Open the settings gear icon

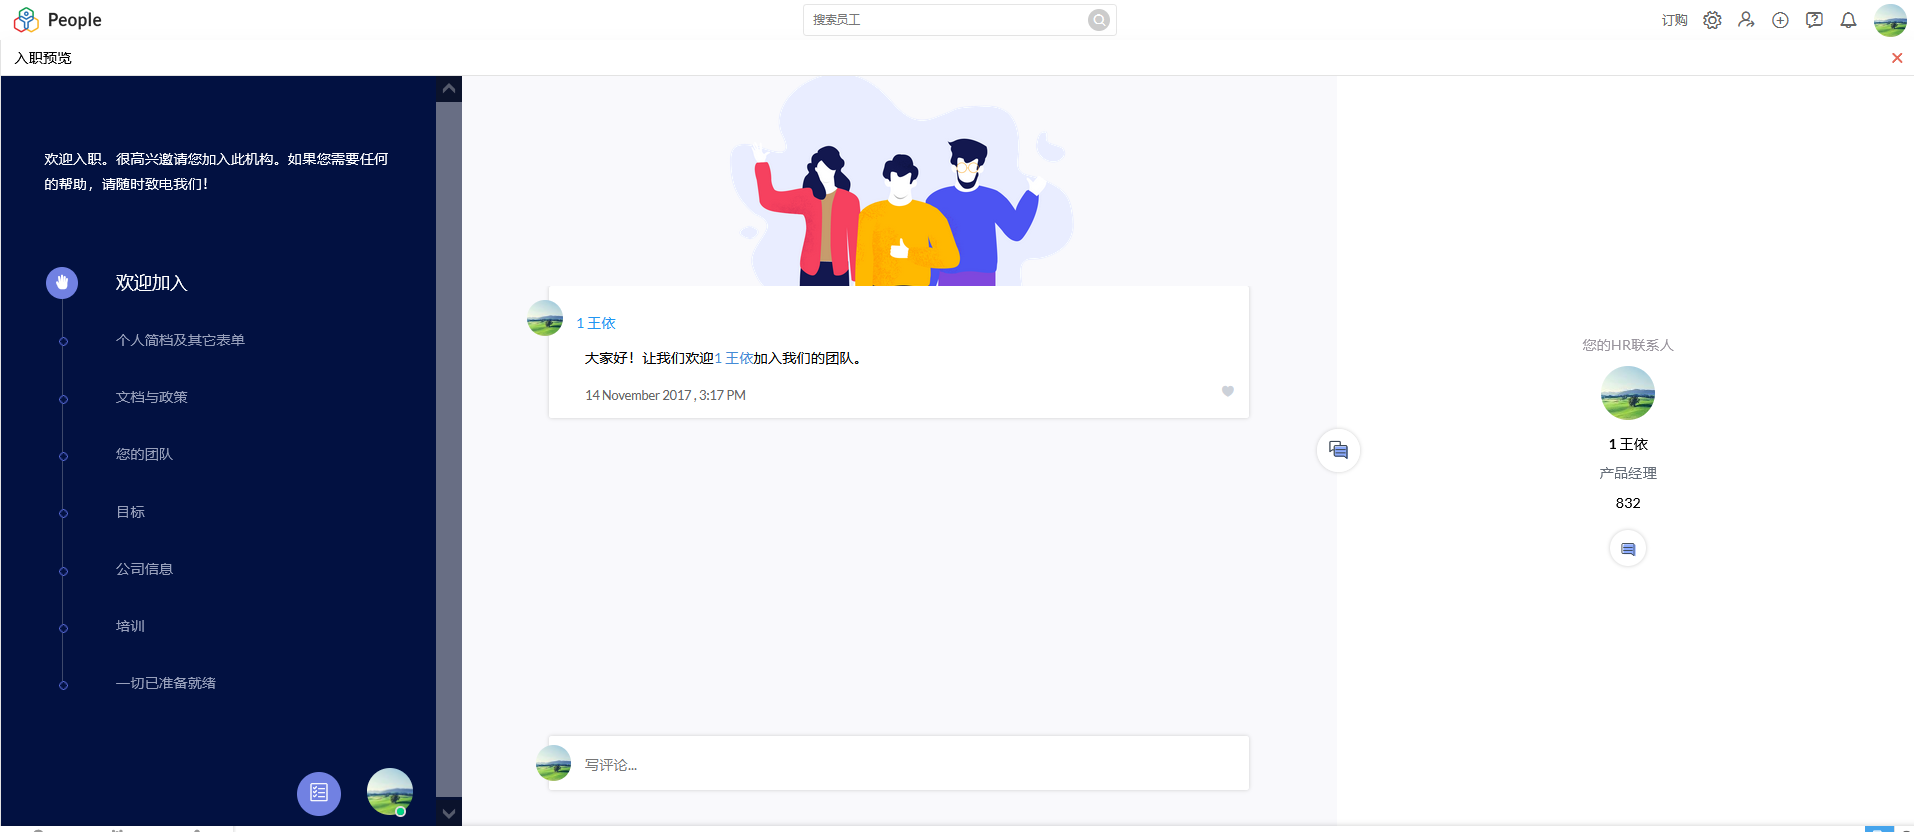coord(1712,20)
